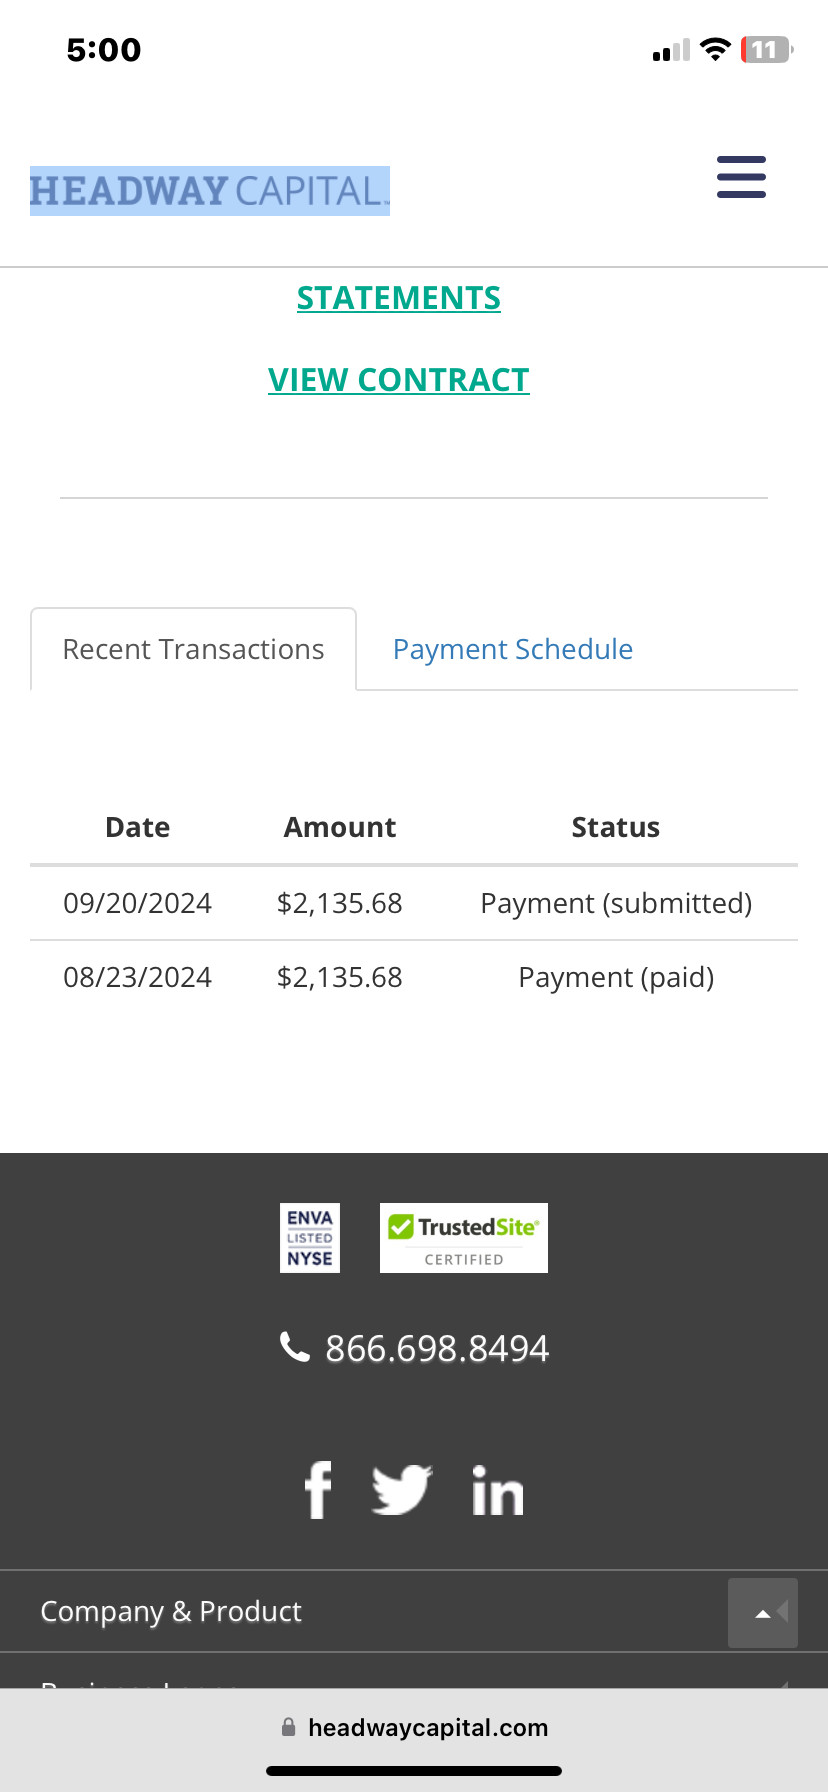Open the View Contract link
The width and height of the screenshot is (828, 1792).
pos(399,380)
